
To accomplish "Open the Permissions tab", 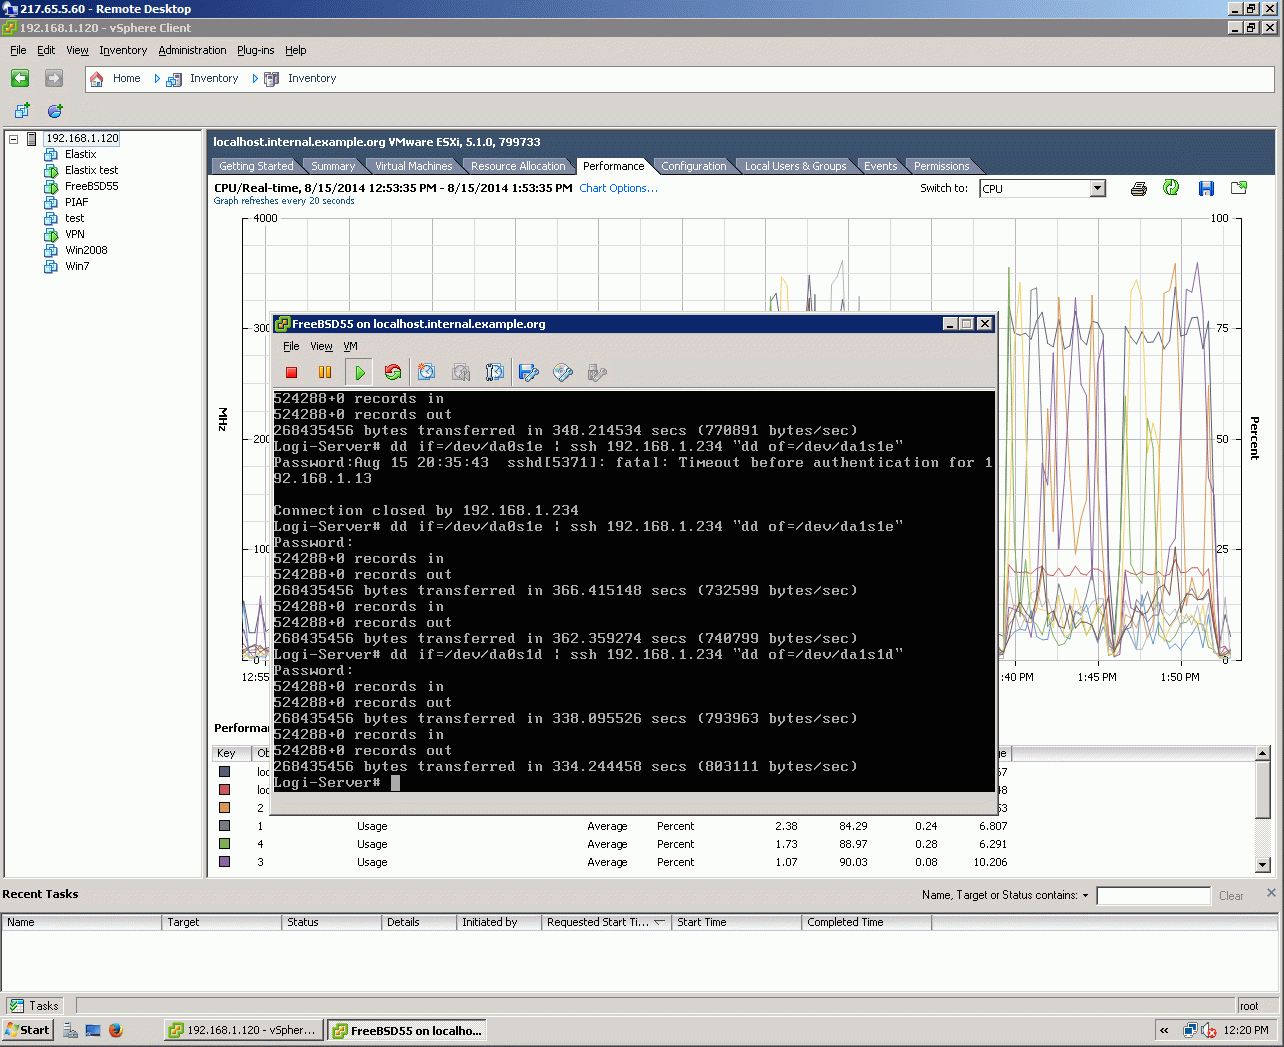I will tap(942, 166).
